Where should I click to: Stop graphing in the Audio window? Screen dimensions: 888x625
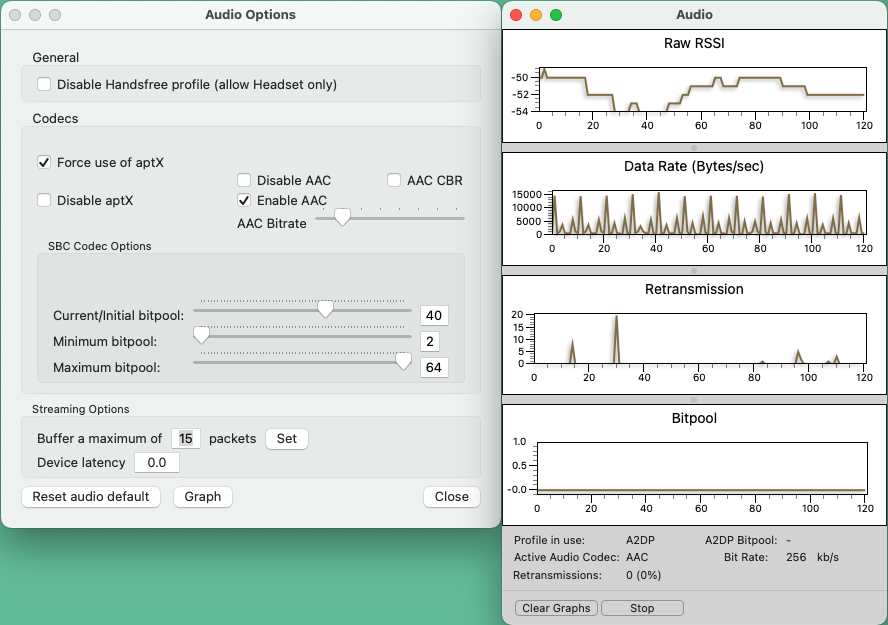[x=642, y=608]
